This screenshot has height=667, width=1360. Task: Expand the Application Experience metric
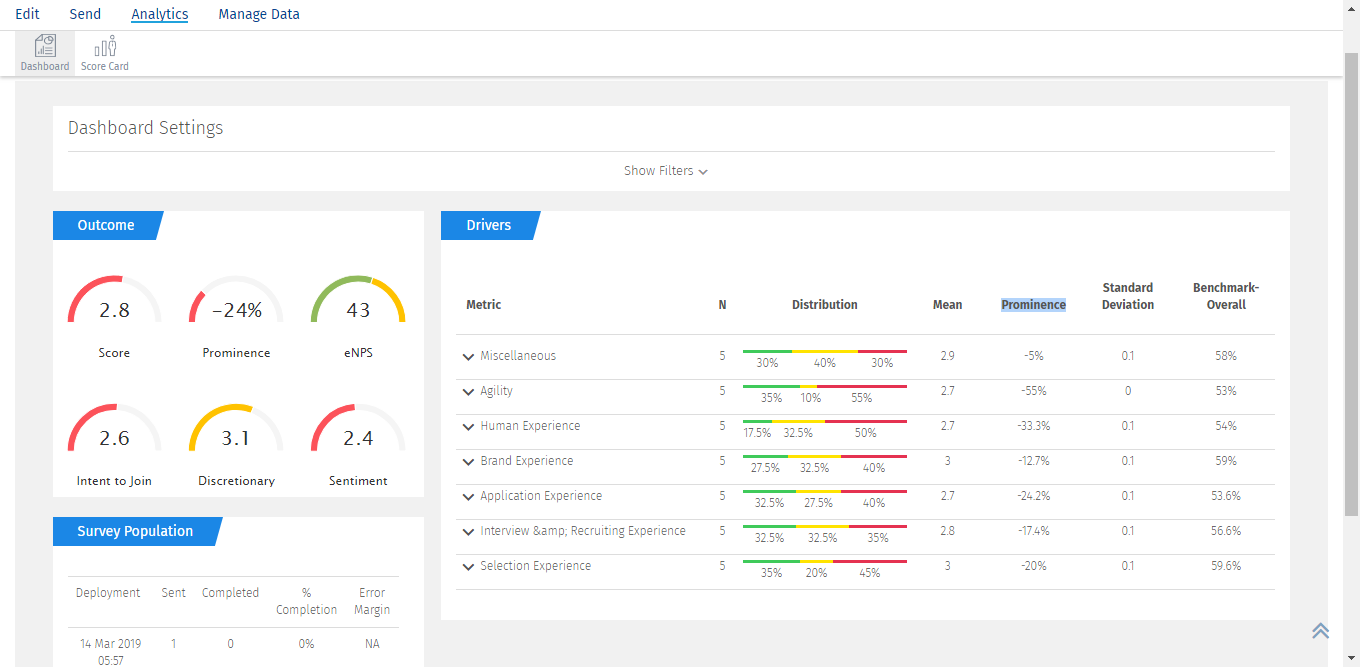[x=468, y=496]
